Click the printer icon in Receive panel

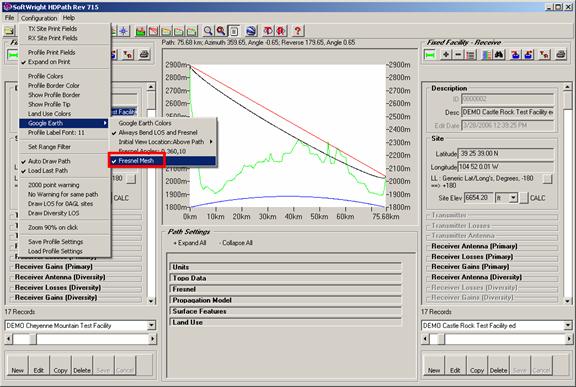(560, 55)
